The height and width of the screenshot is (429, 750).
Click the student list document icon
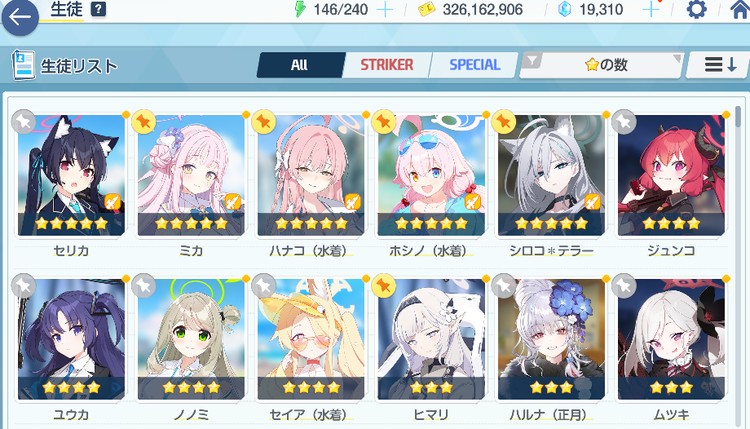pos(23,65)
